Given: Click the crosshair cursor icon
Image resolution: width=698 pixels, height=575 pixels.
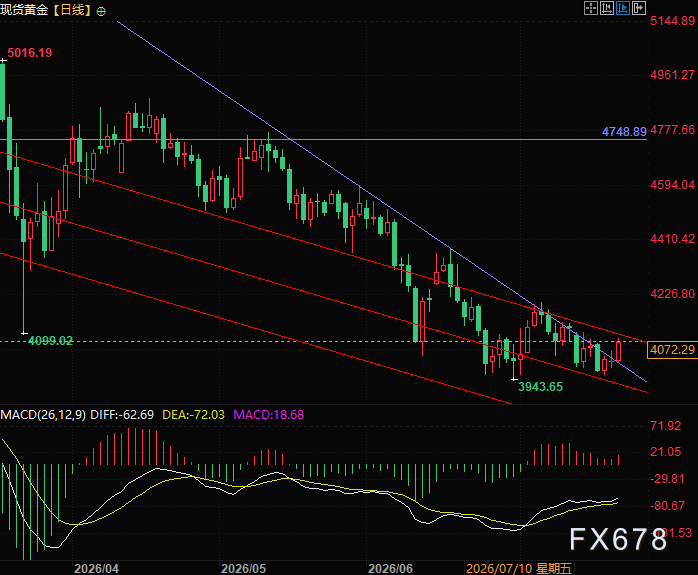Looking at the screenshot, I should 591,8.
